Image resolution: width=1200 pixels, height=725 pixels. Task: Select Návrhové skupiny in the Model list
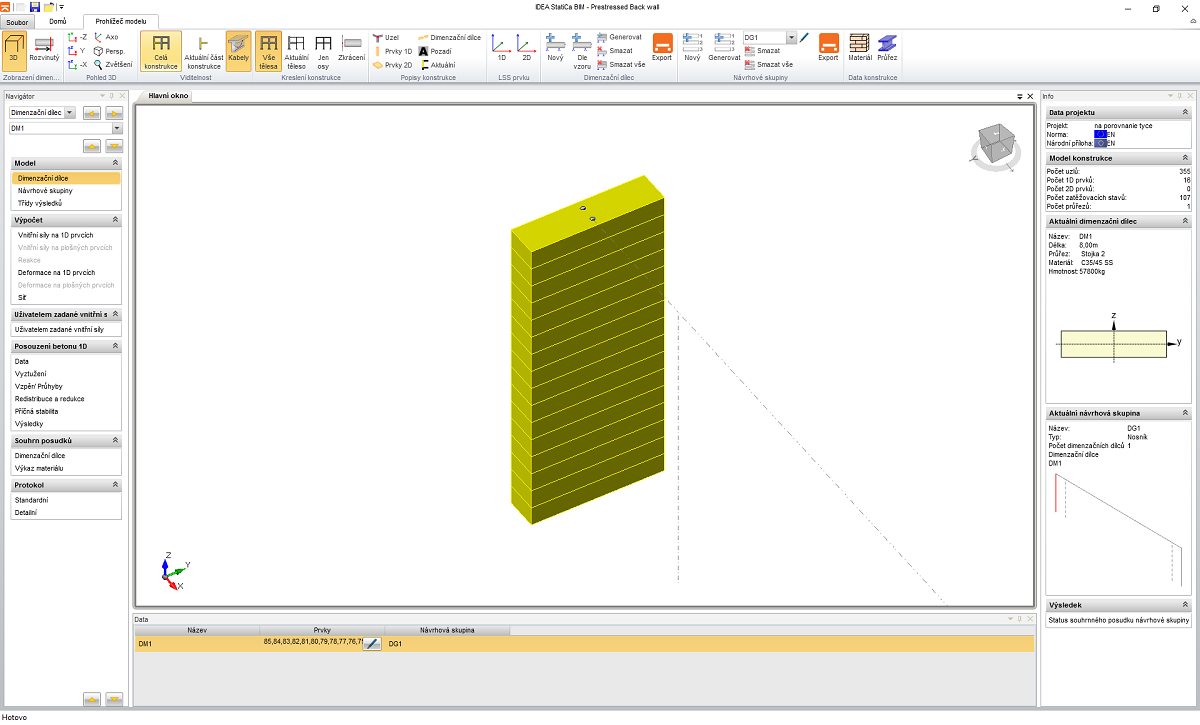pos(45,190)
